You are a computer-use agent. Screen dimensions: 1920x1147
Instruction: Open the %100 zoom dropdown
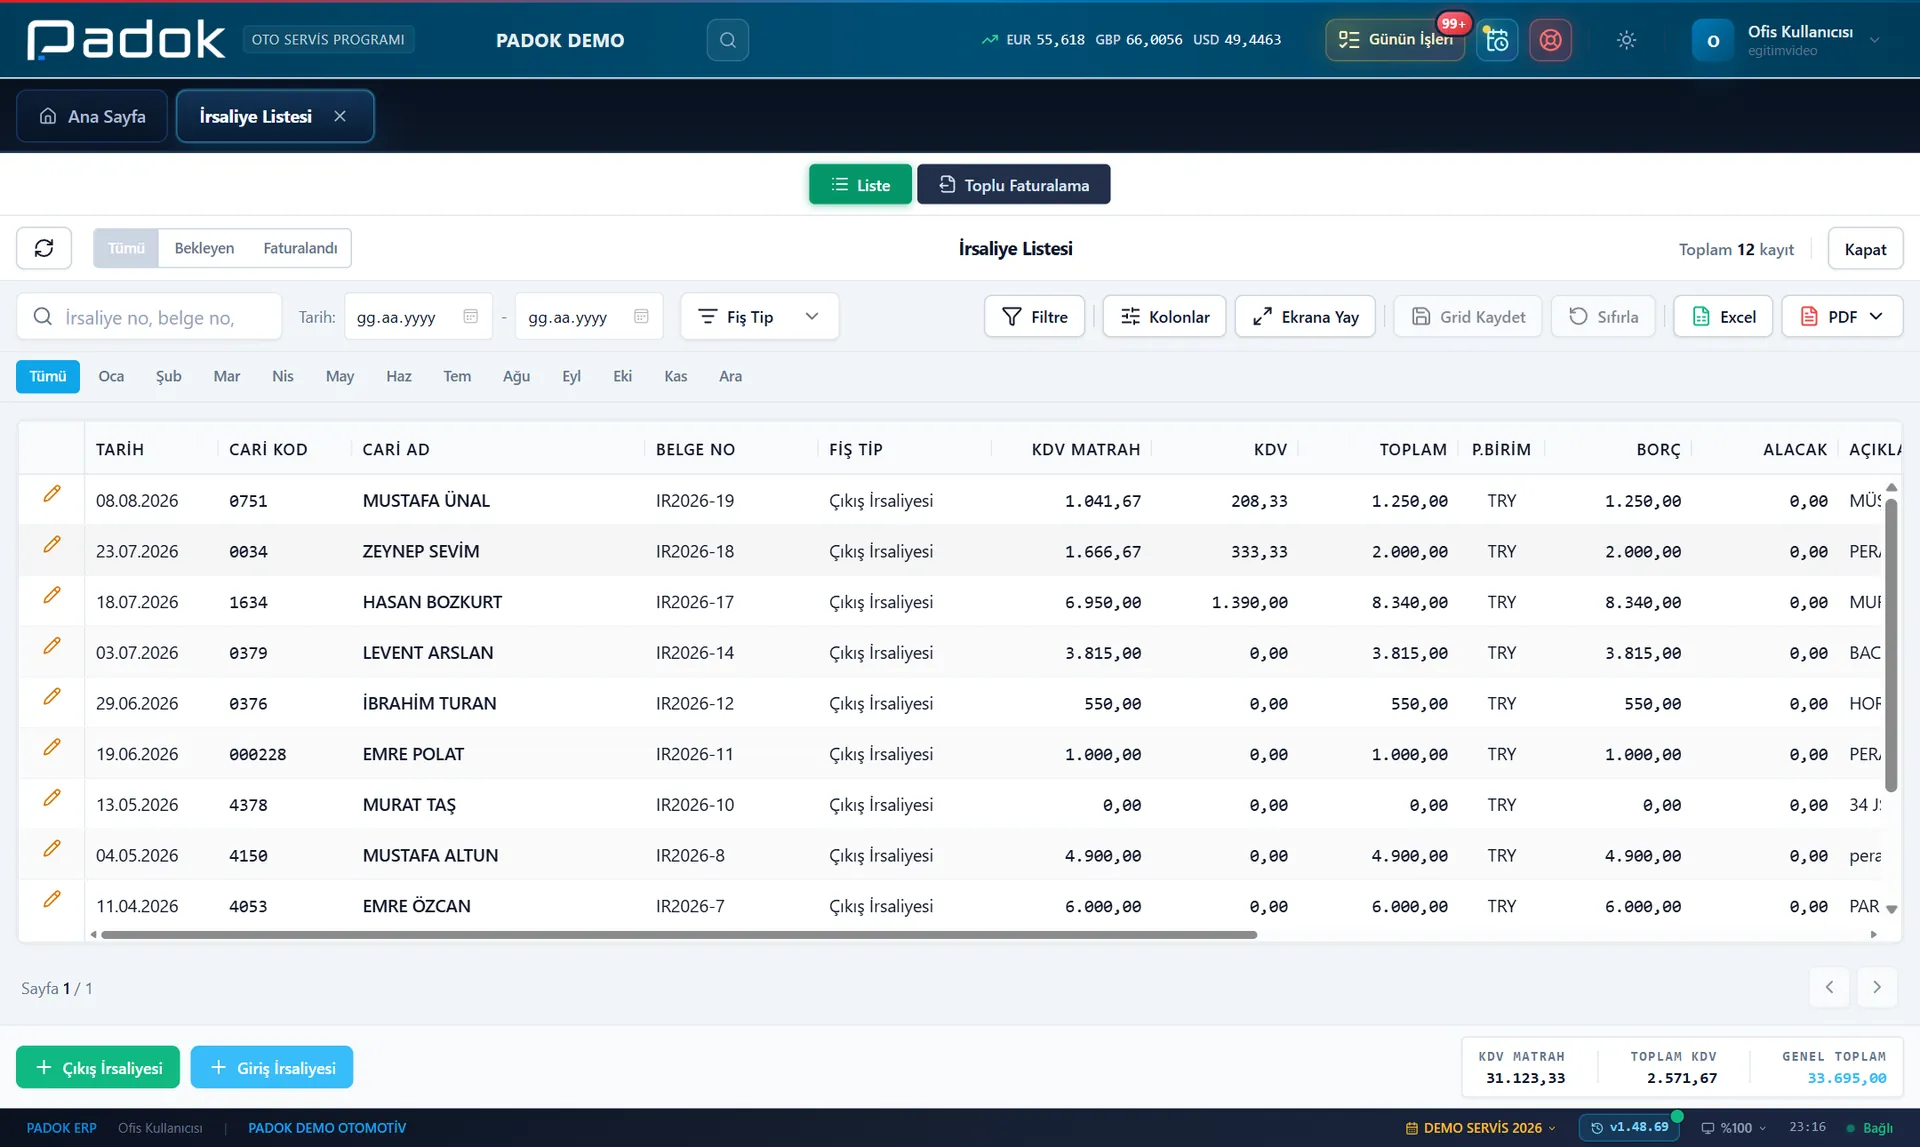click(1733, 1128)
